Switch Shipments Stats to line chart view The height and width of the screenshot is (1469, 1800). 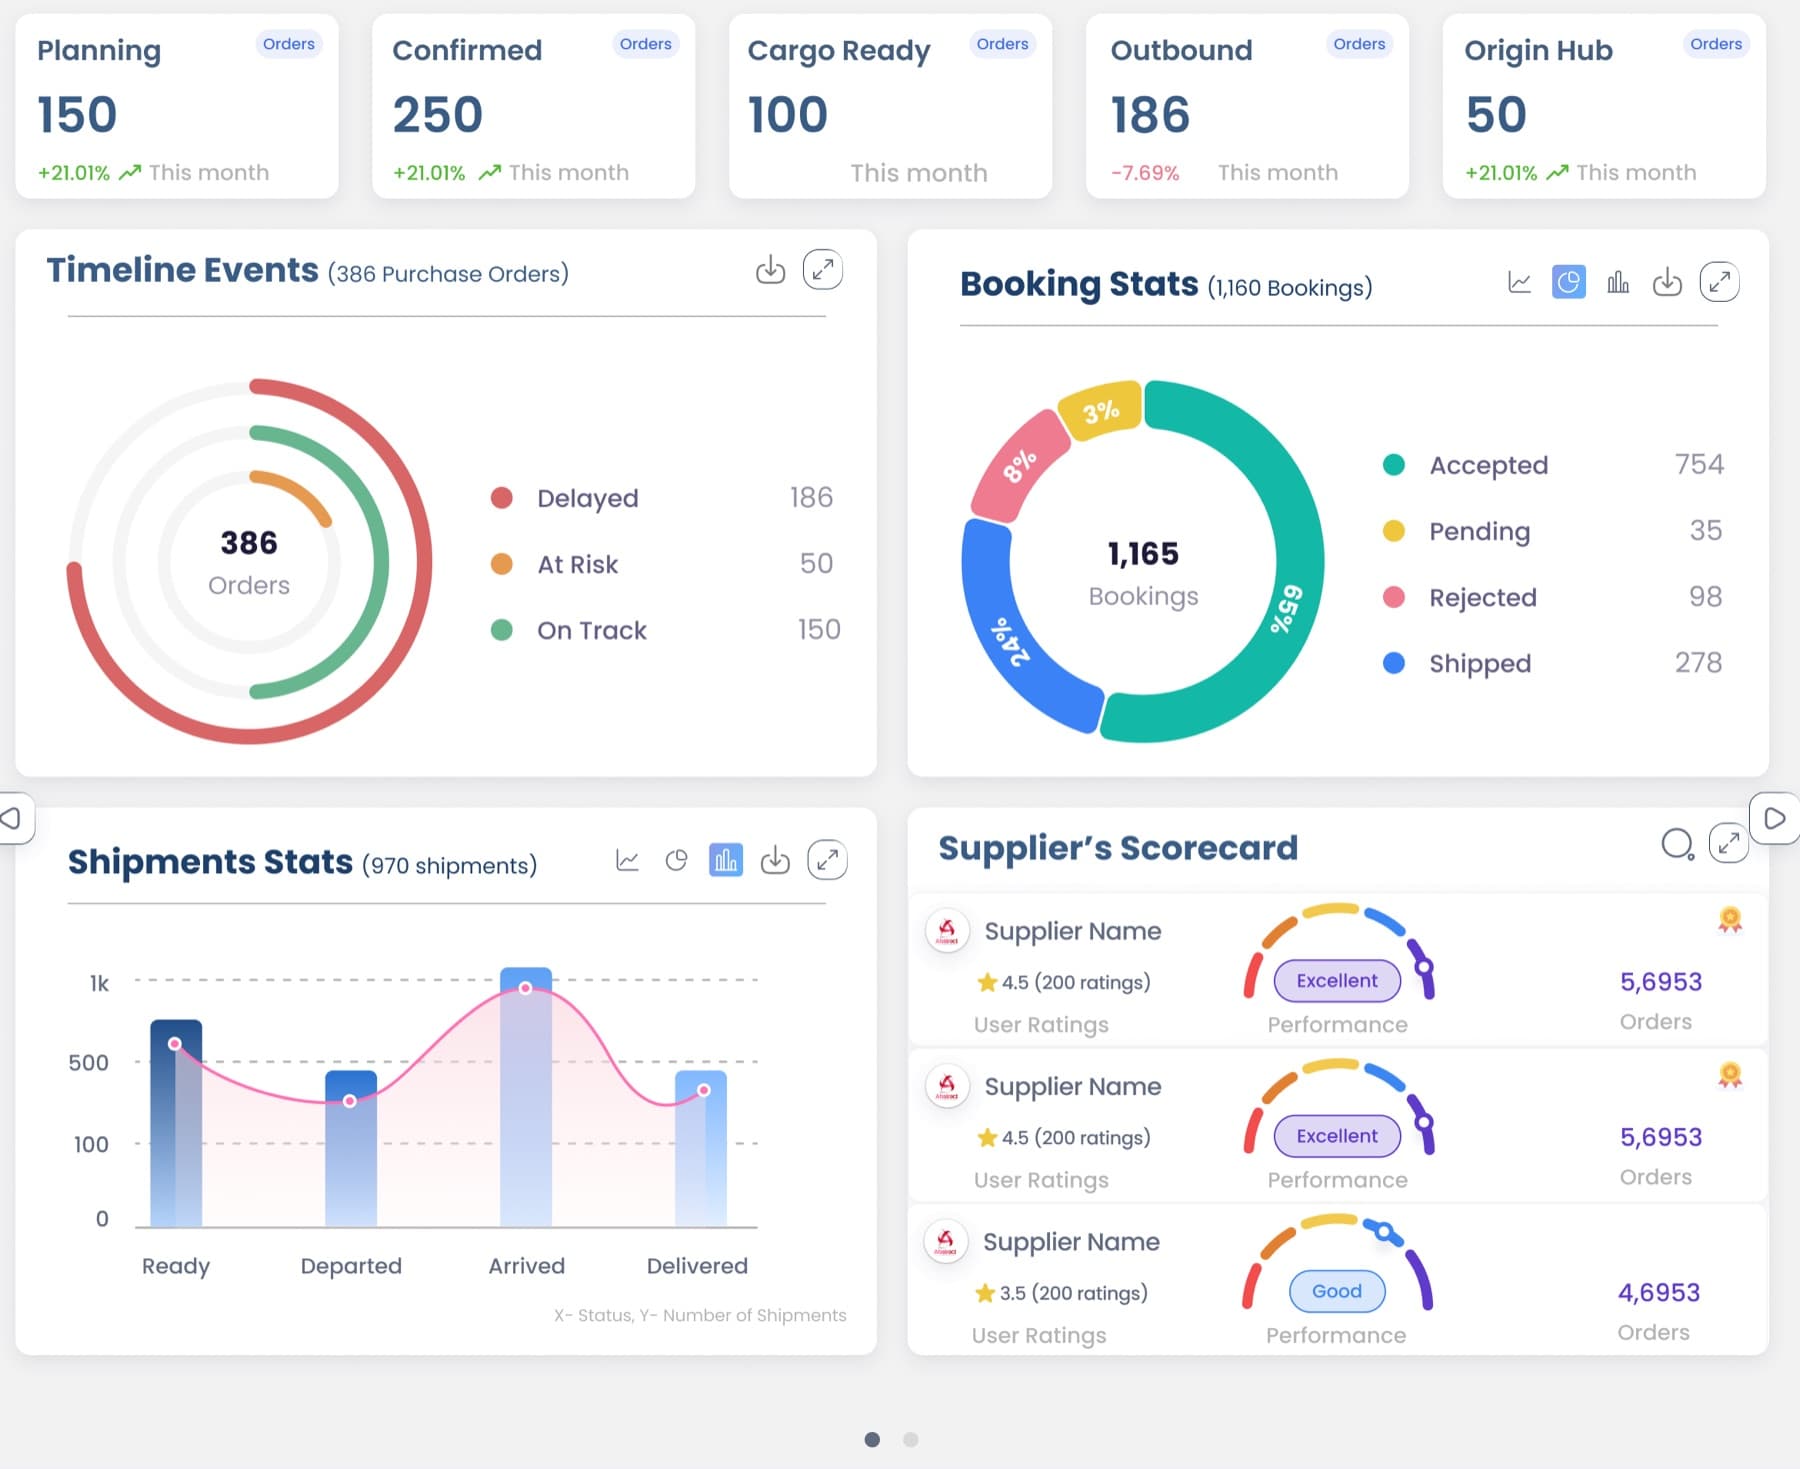pyautogui.click(x=627, y=860)
